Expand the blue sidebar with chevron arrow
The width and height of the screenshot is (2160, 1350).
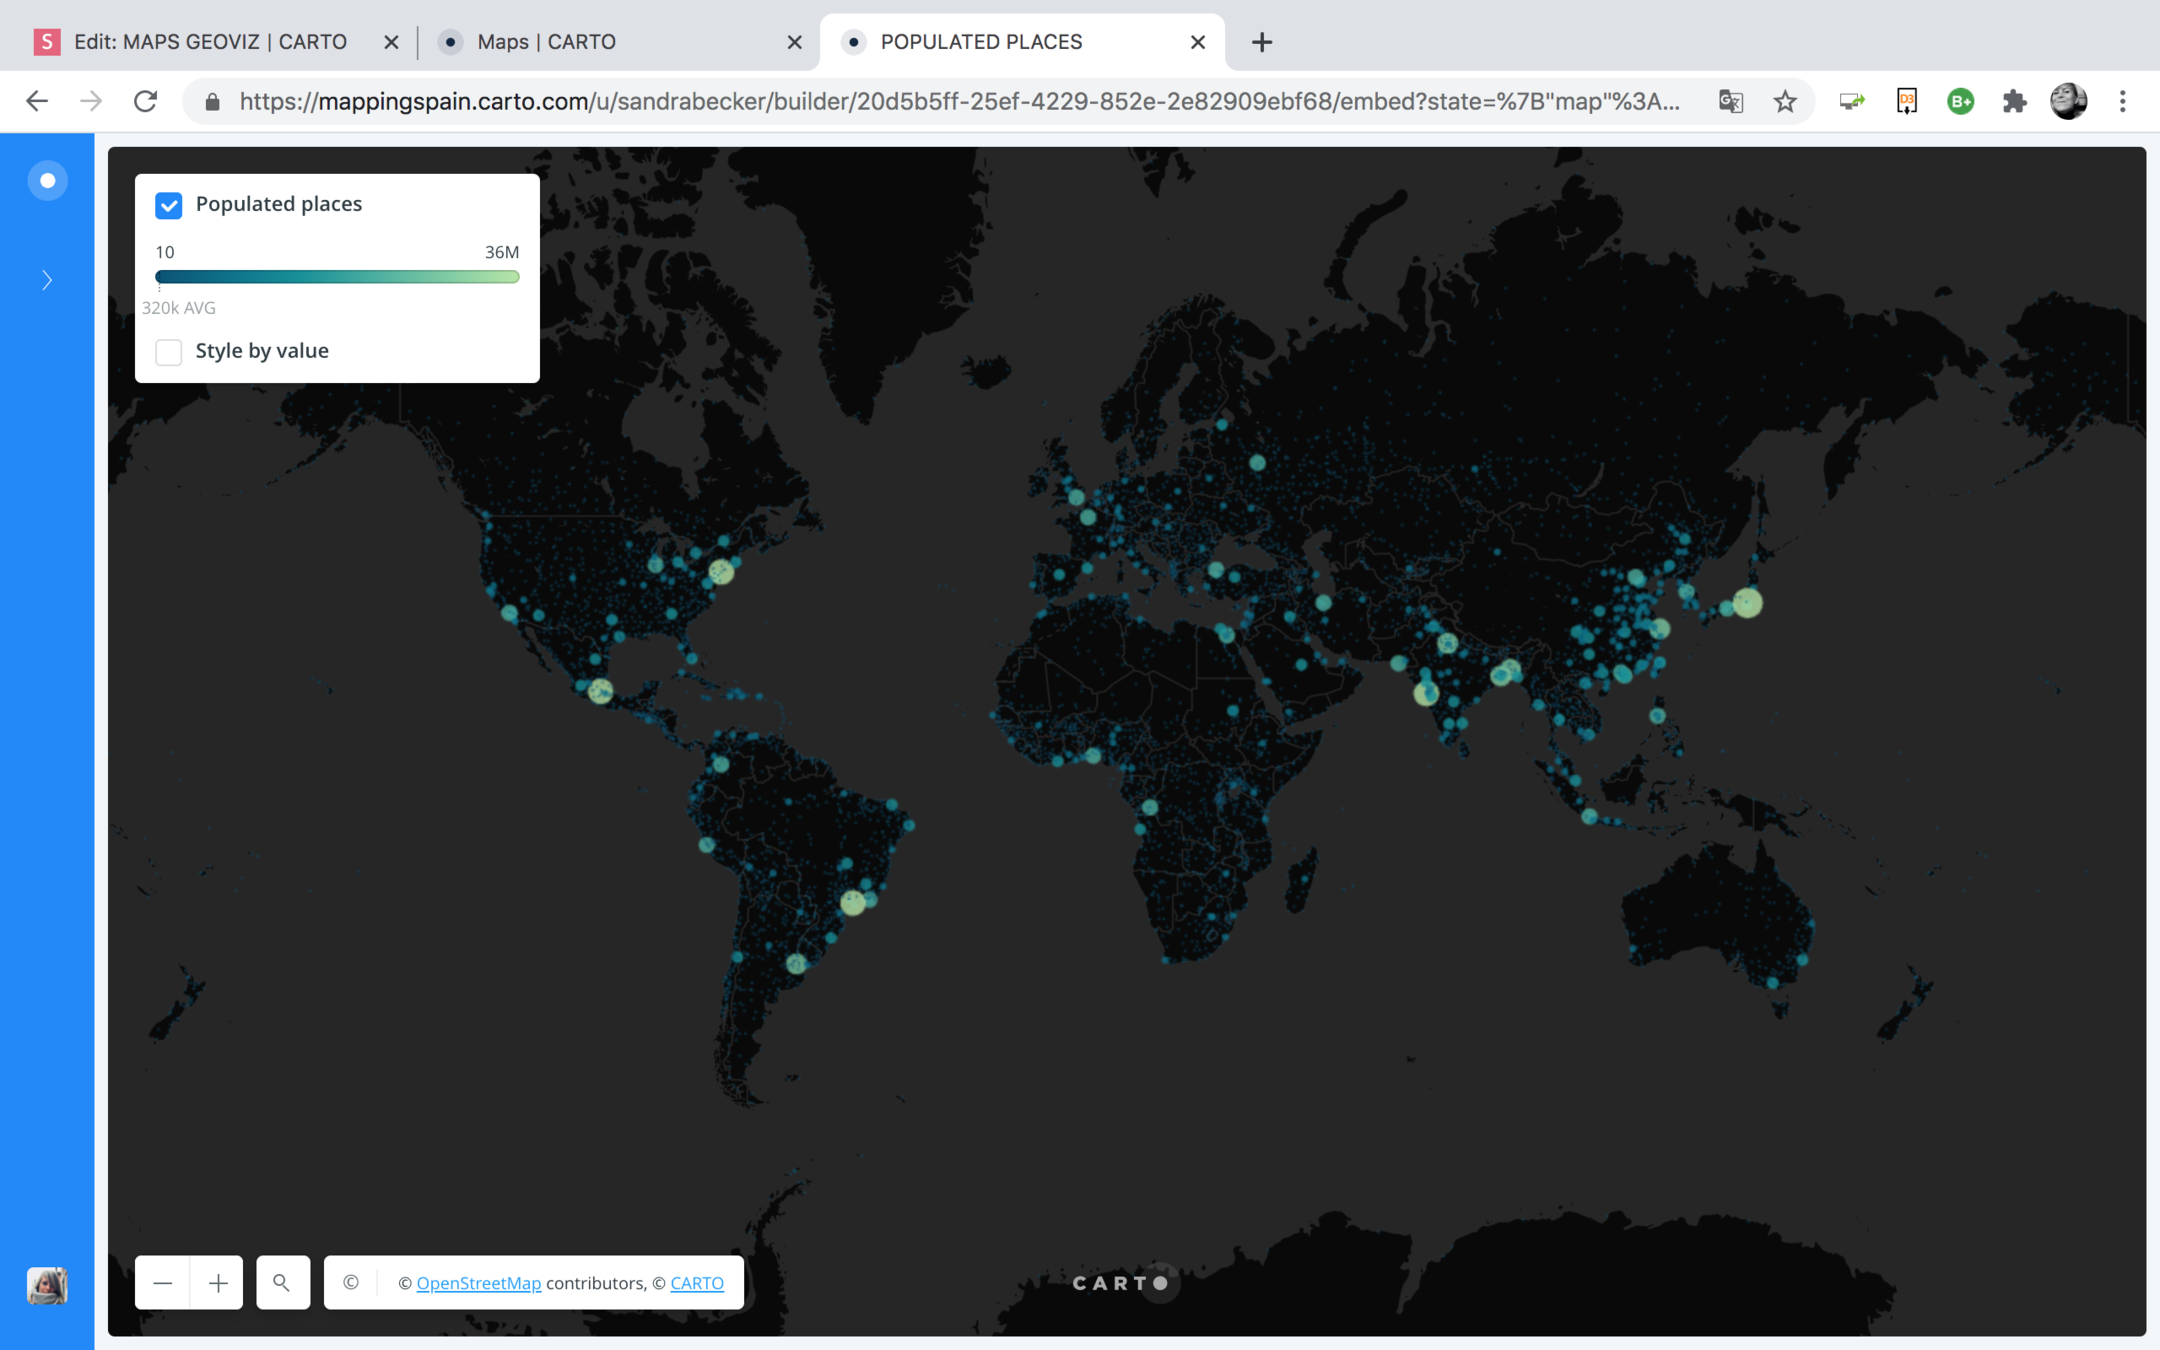[47, 280]
